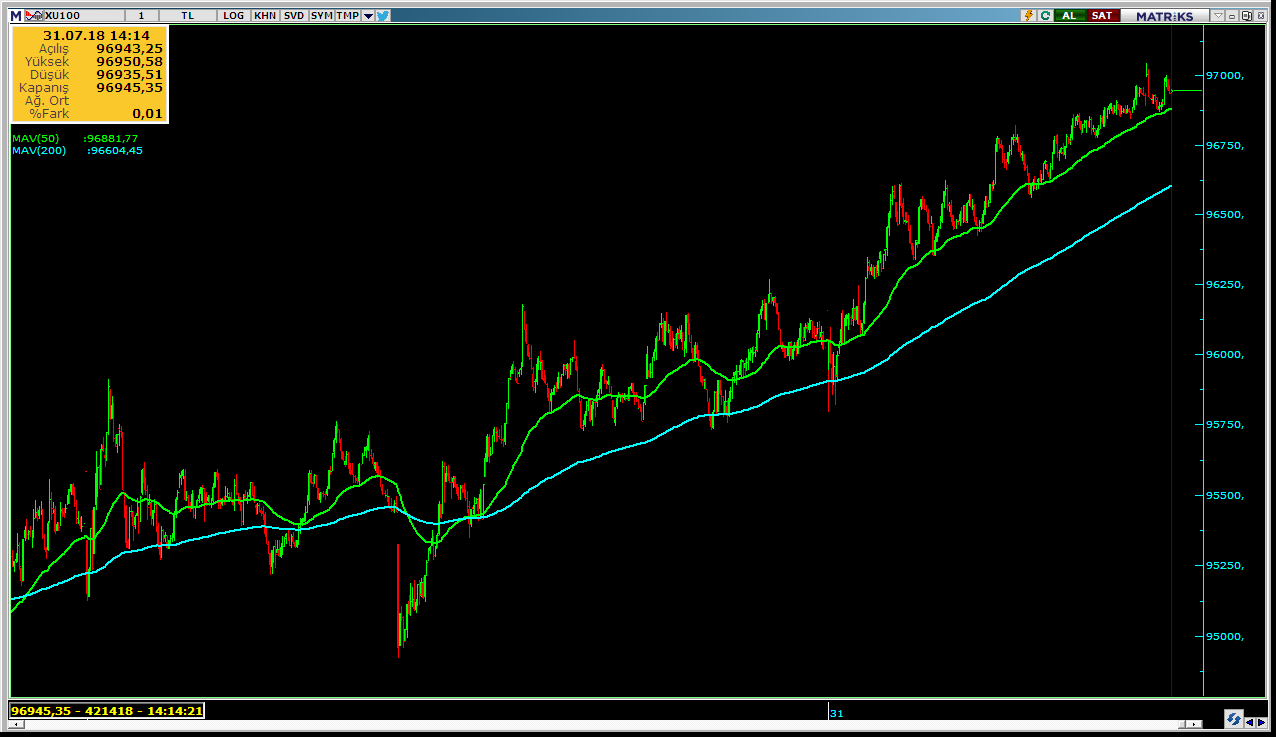
Task: Open the TMP templates button
Action: (x=348, y=15)
